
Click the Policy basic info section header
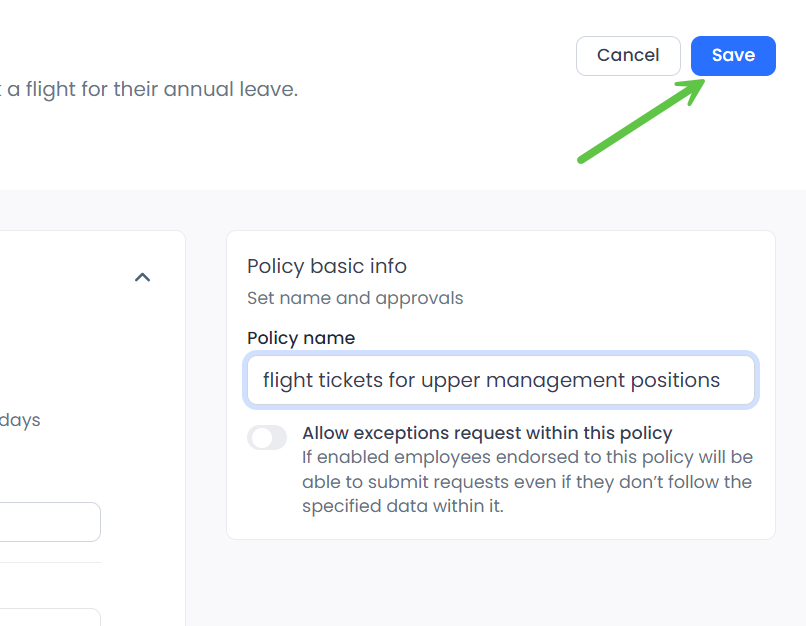[x=326, y=266]
